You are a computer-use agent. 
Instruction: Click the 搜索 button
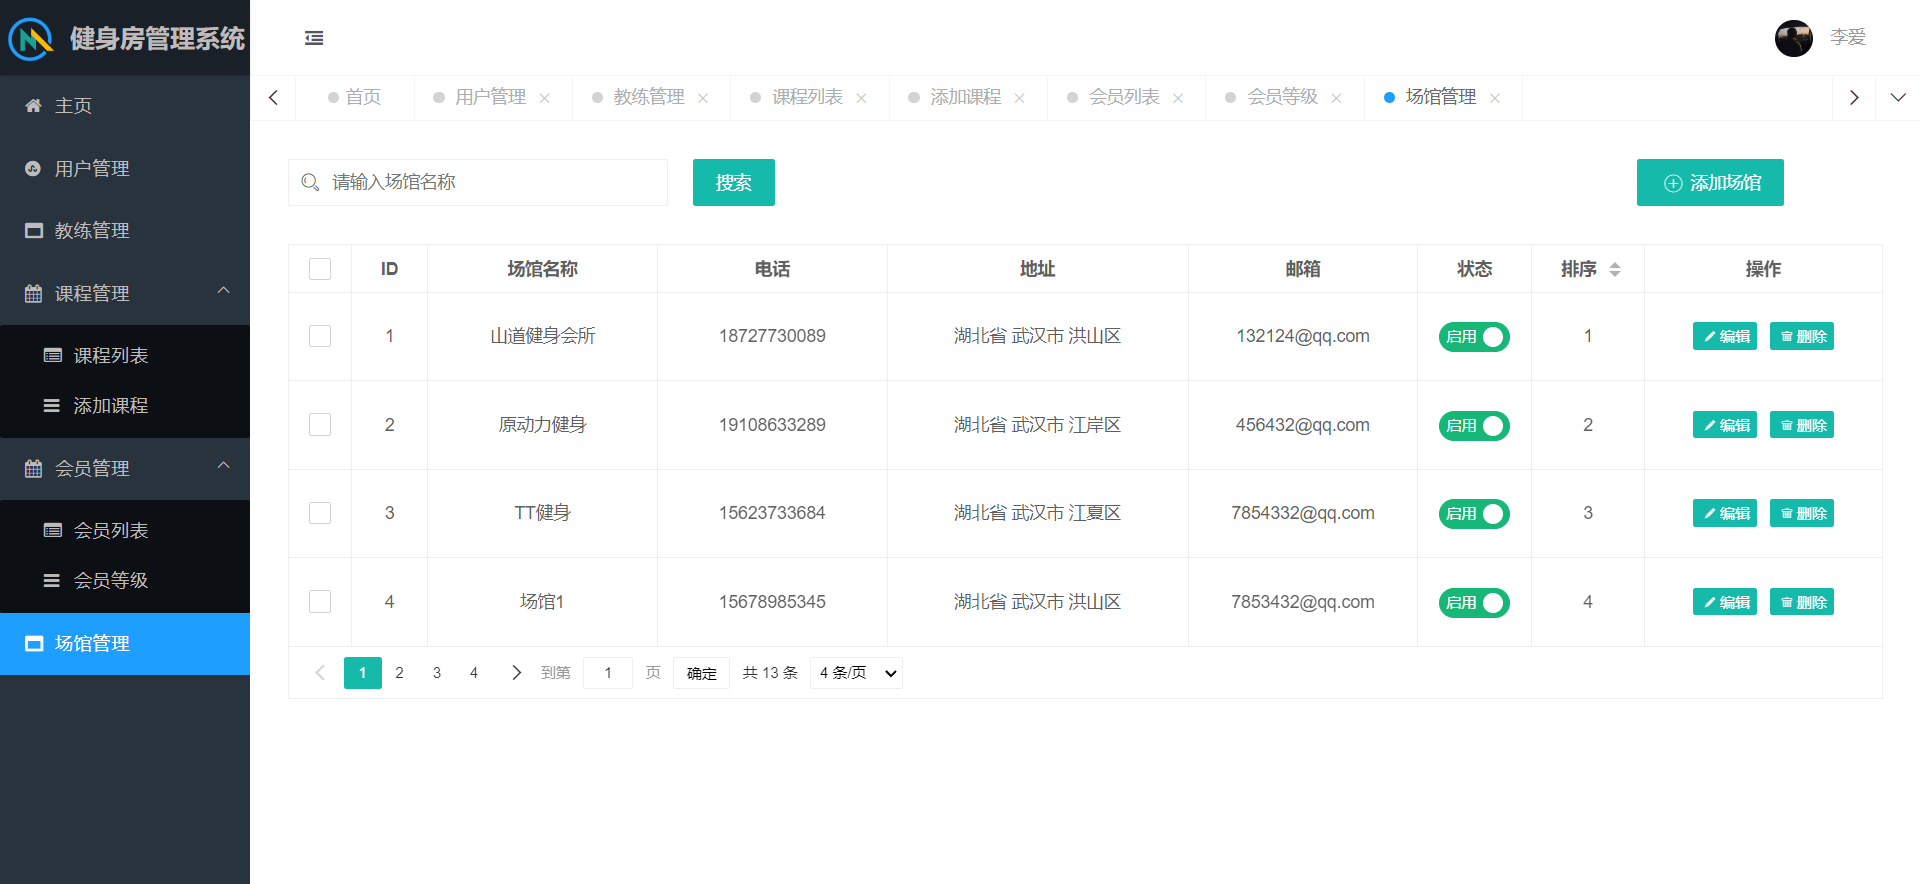click(x=734, y=182)
